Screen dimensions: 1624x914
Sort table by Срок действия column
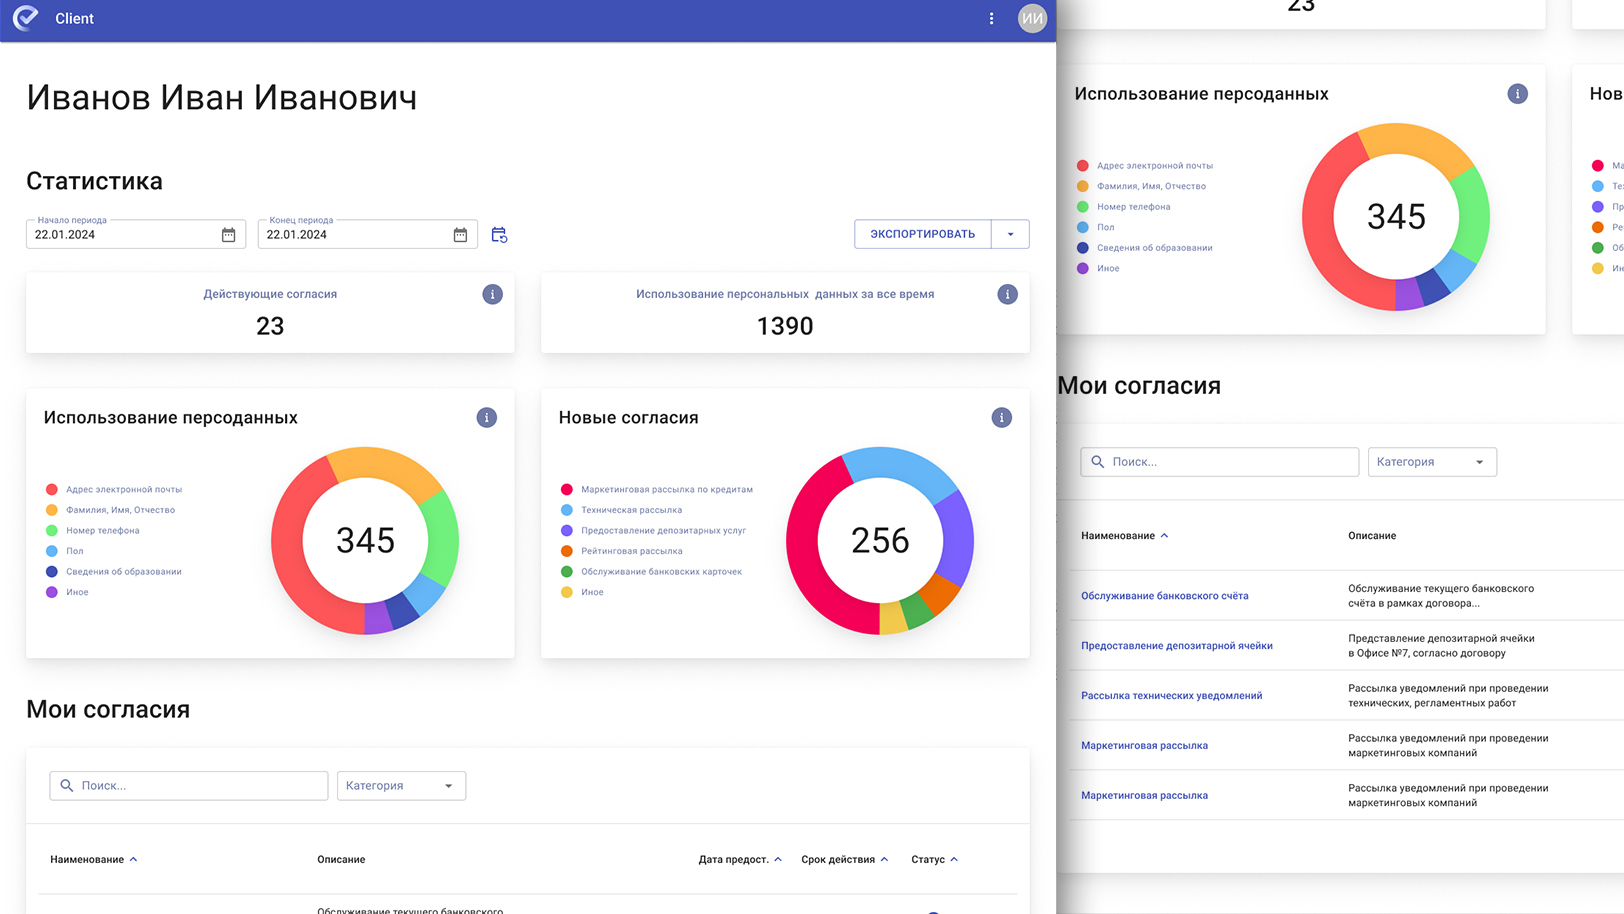pos(844,860)
